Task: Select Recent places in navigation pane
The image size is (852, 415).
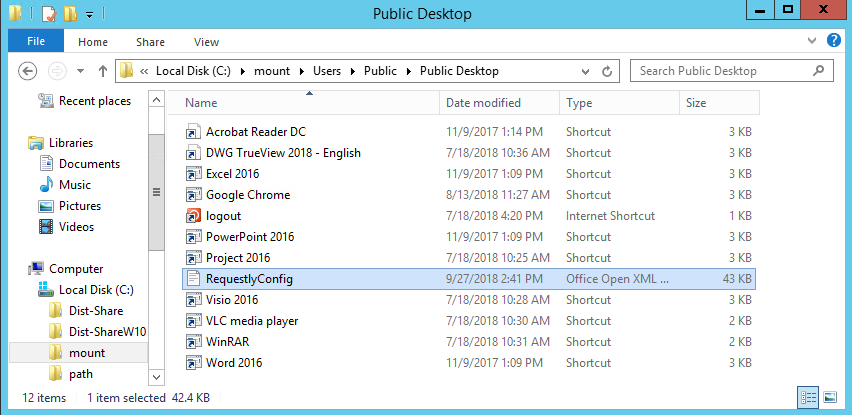Action: click(85, 101)
